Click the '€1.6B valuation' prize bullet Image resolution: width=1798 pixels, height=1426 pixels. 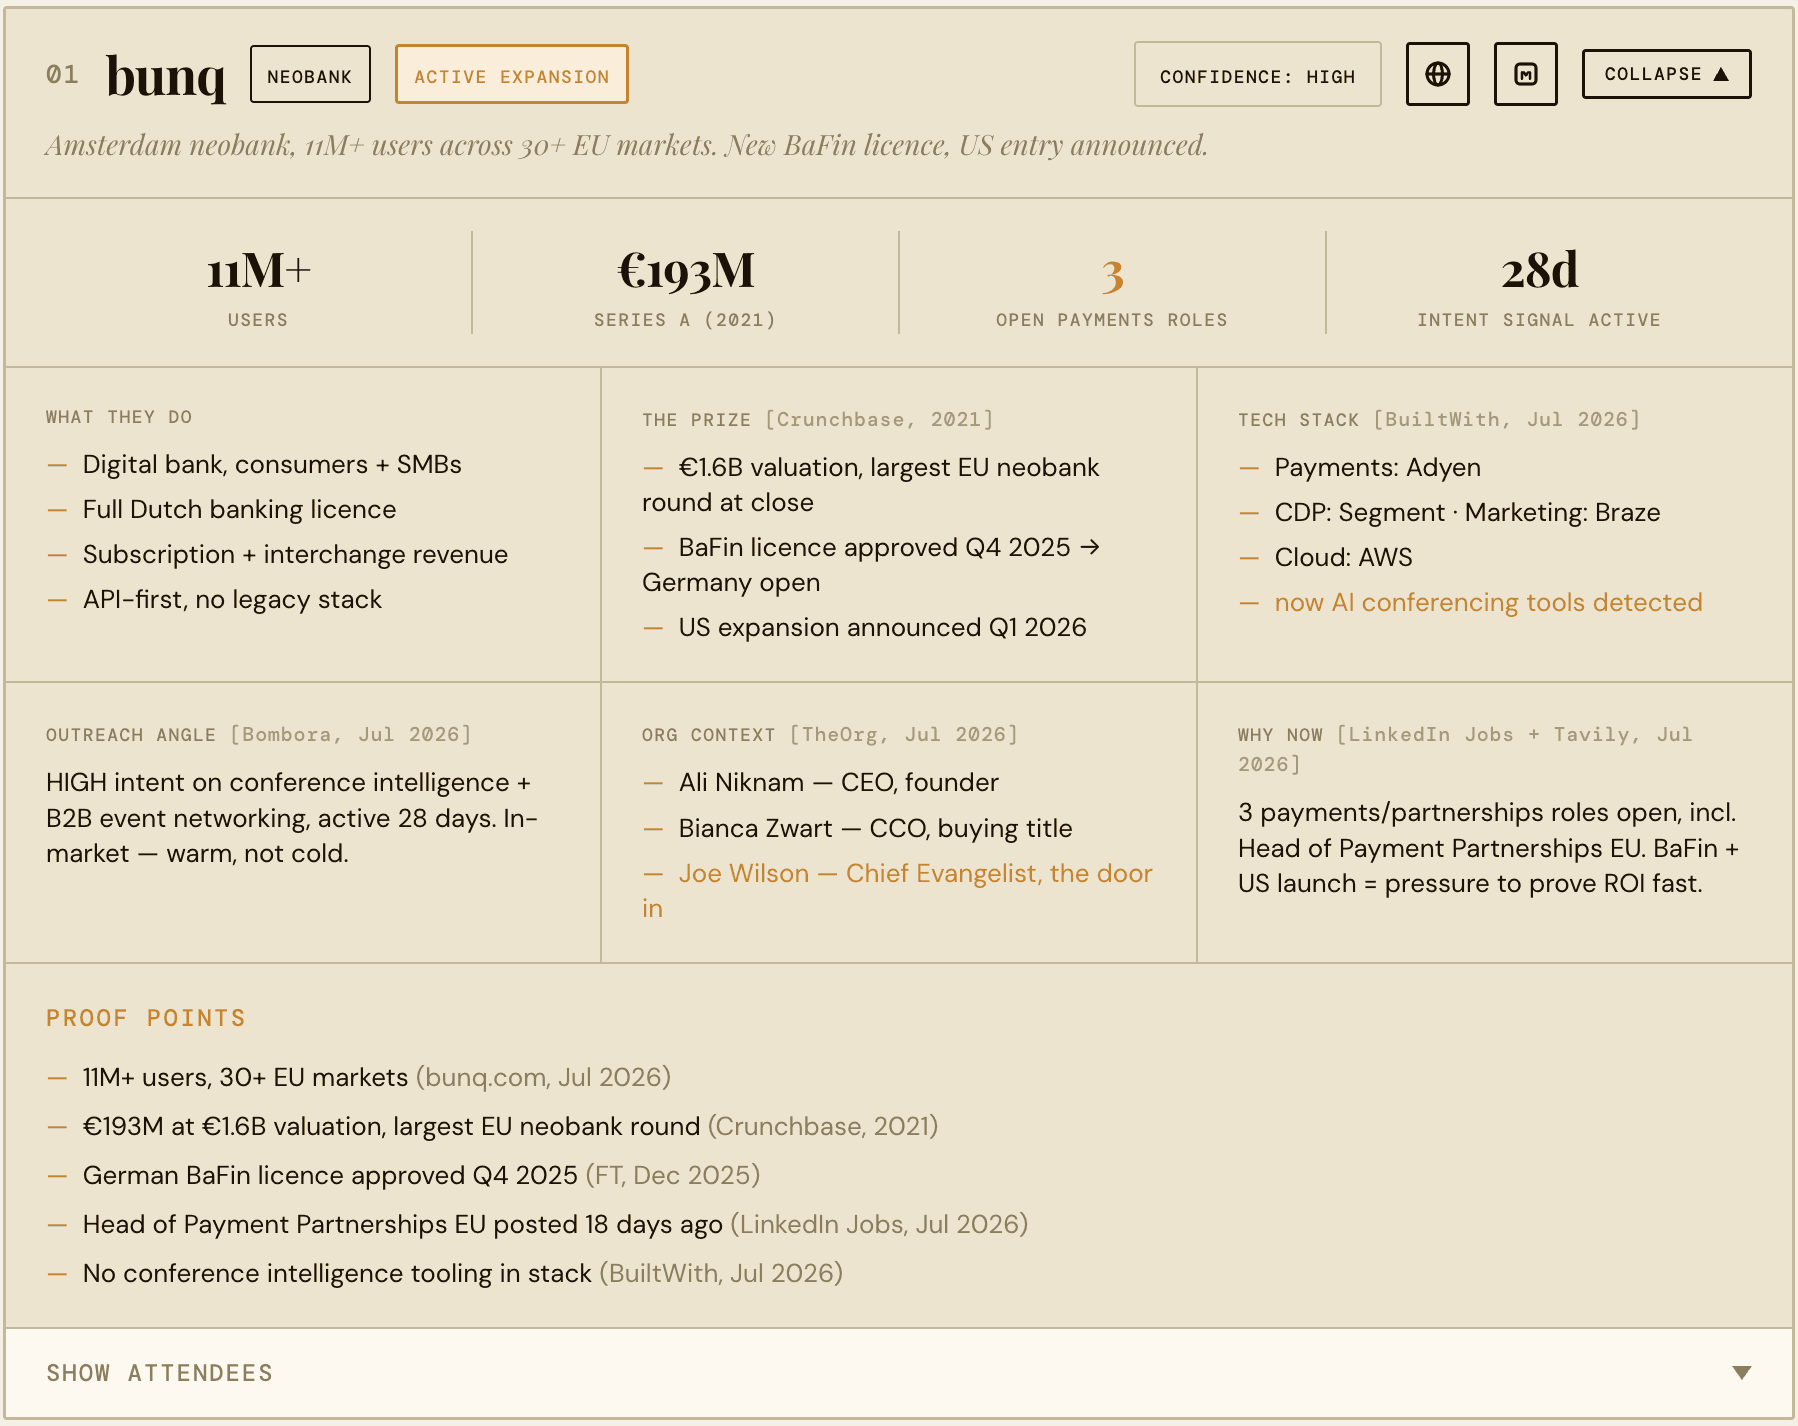click(x=871, y=484)
